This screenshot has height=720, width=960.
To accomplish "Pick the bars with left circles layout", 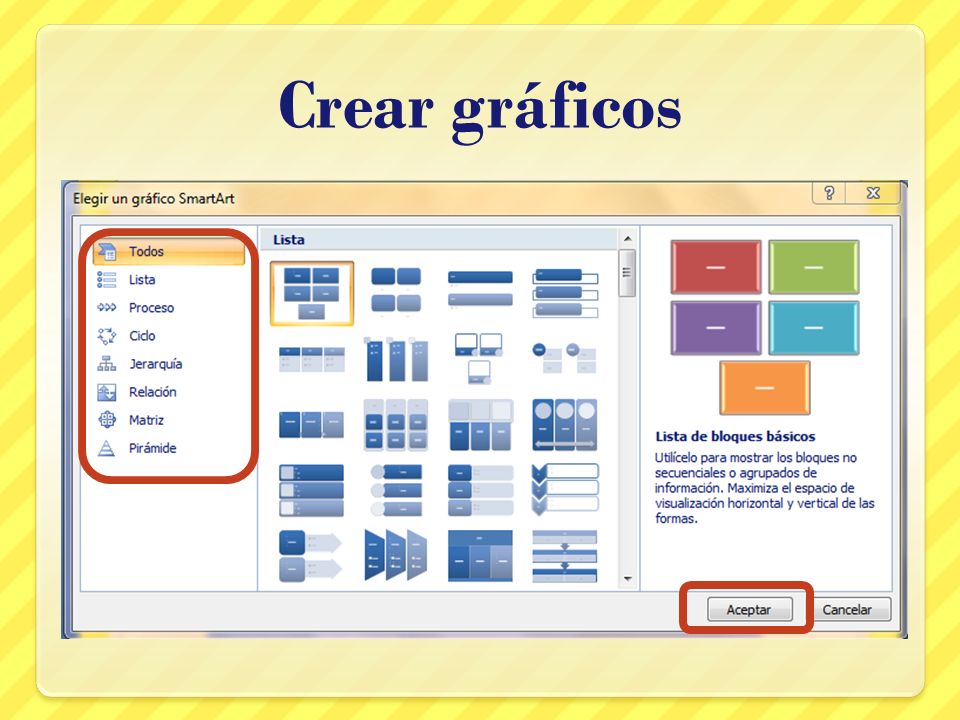I will (x=396, y=490).
